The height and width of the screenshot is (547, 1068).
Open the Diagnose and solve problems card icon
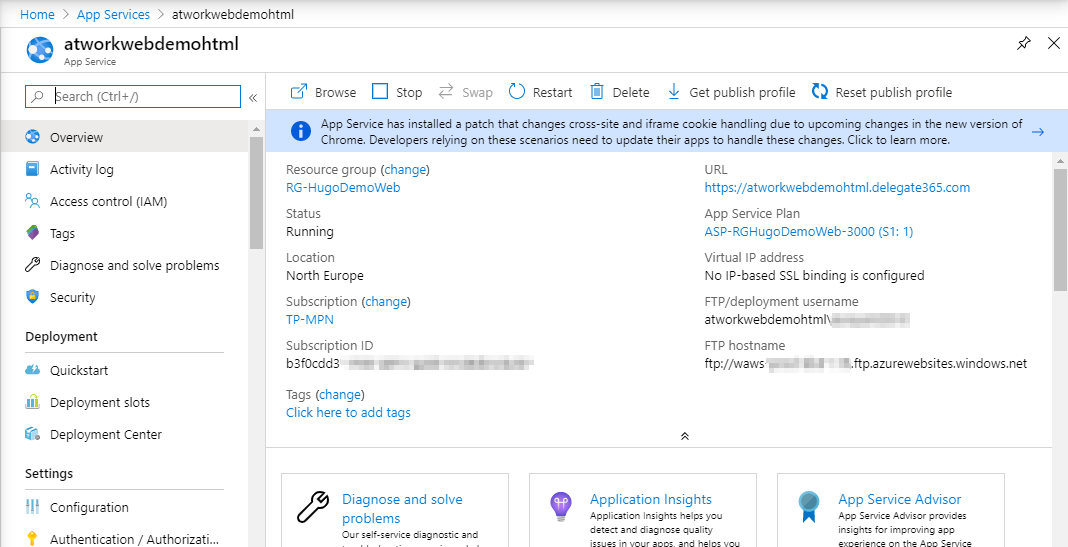tap(313, 507)
